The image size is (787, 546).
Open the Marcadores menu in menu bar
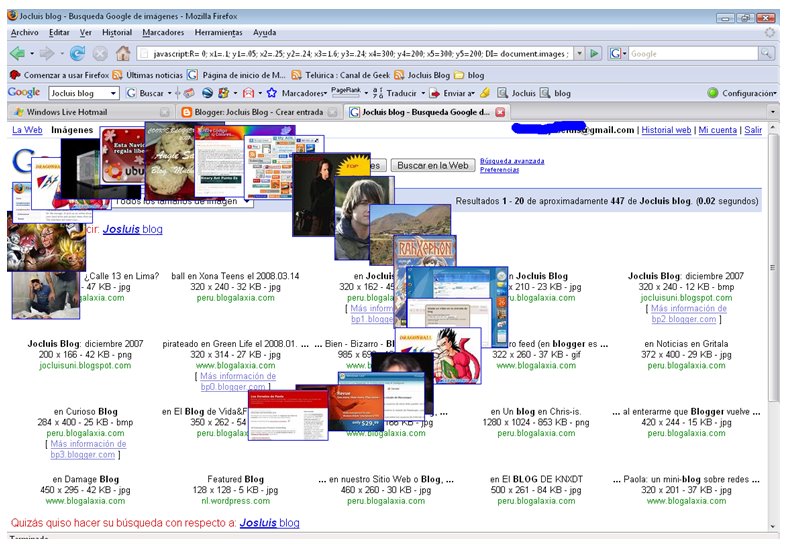163,32
